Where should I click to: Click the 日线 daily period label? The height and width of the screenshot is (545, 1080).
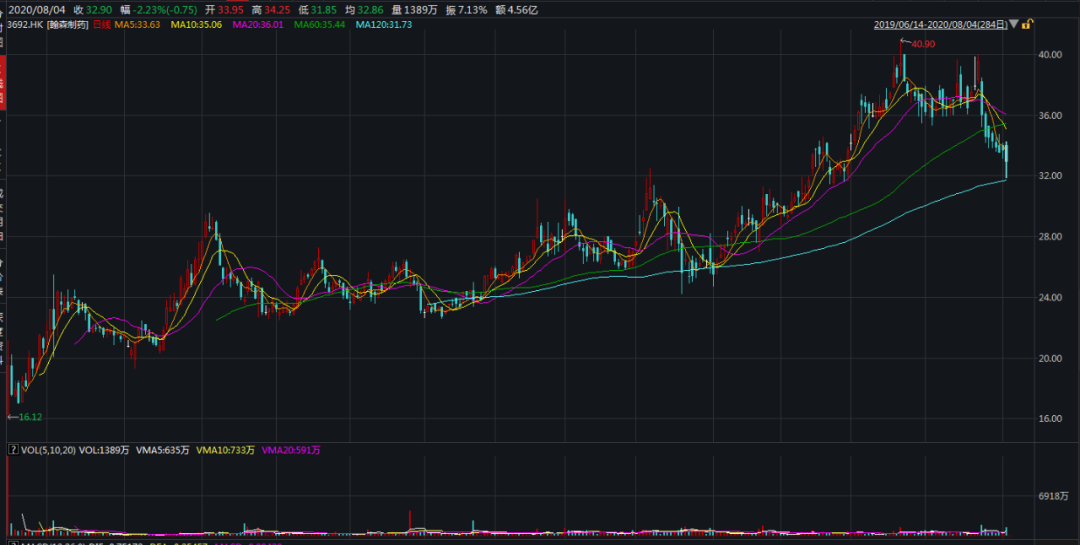[101, 23]
